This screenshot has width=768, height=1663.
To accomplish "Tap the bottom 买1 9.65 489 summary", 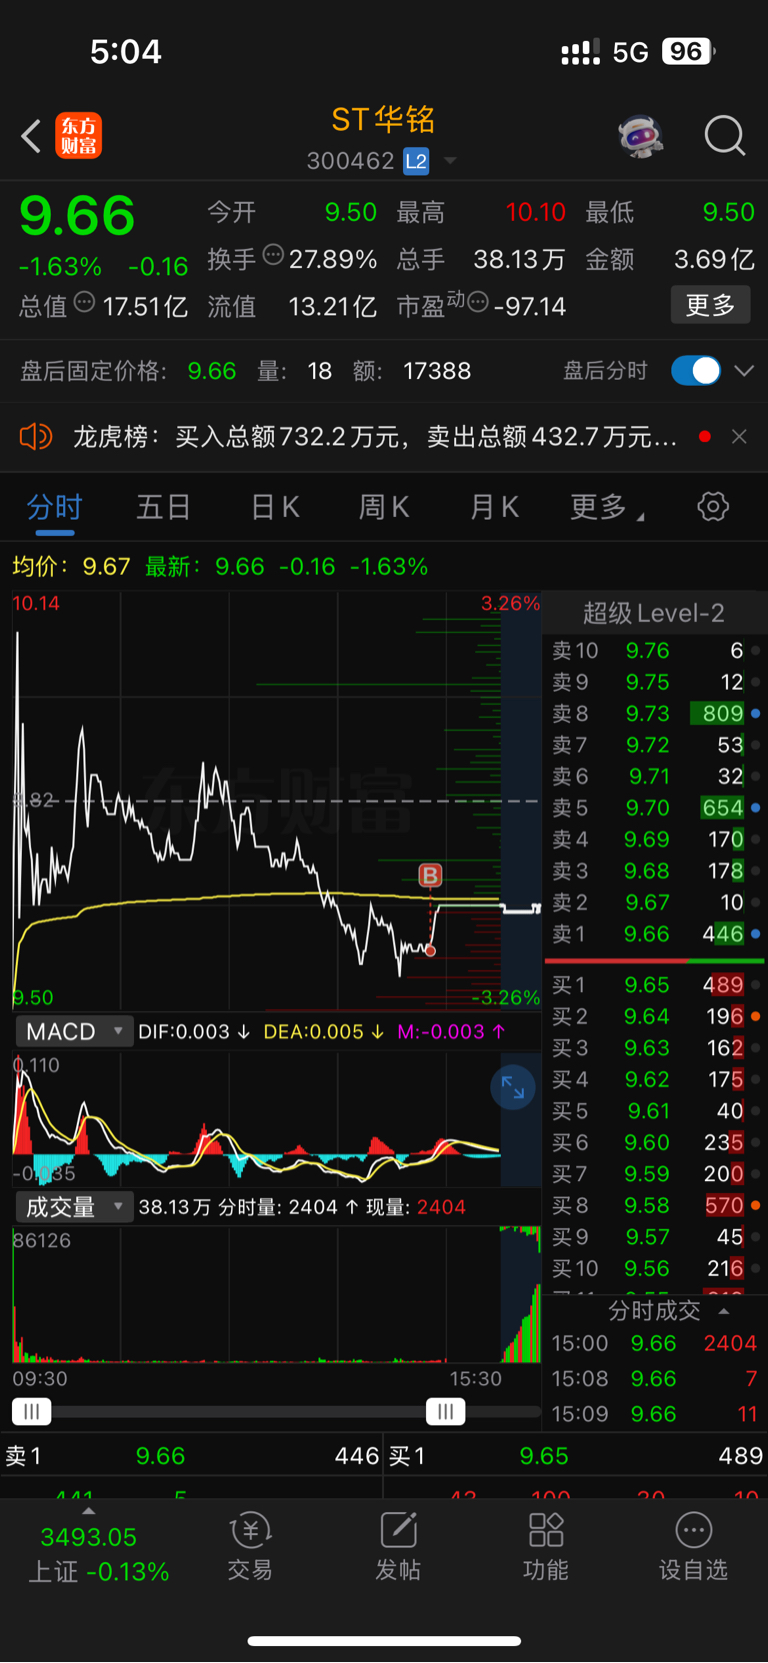I will point(576,1456).
